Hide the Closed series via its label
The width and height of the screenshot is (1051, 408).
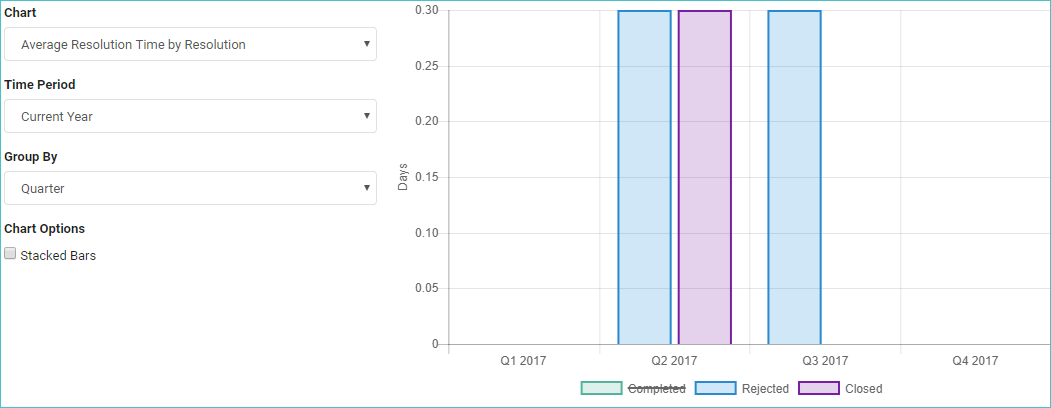[863, 389]
